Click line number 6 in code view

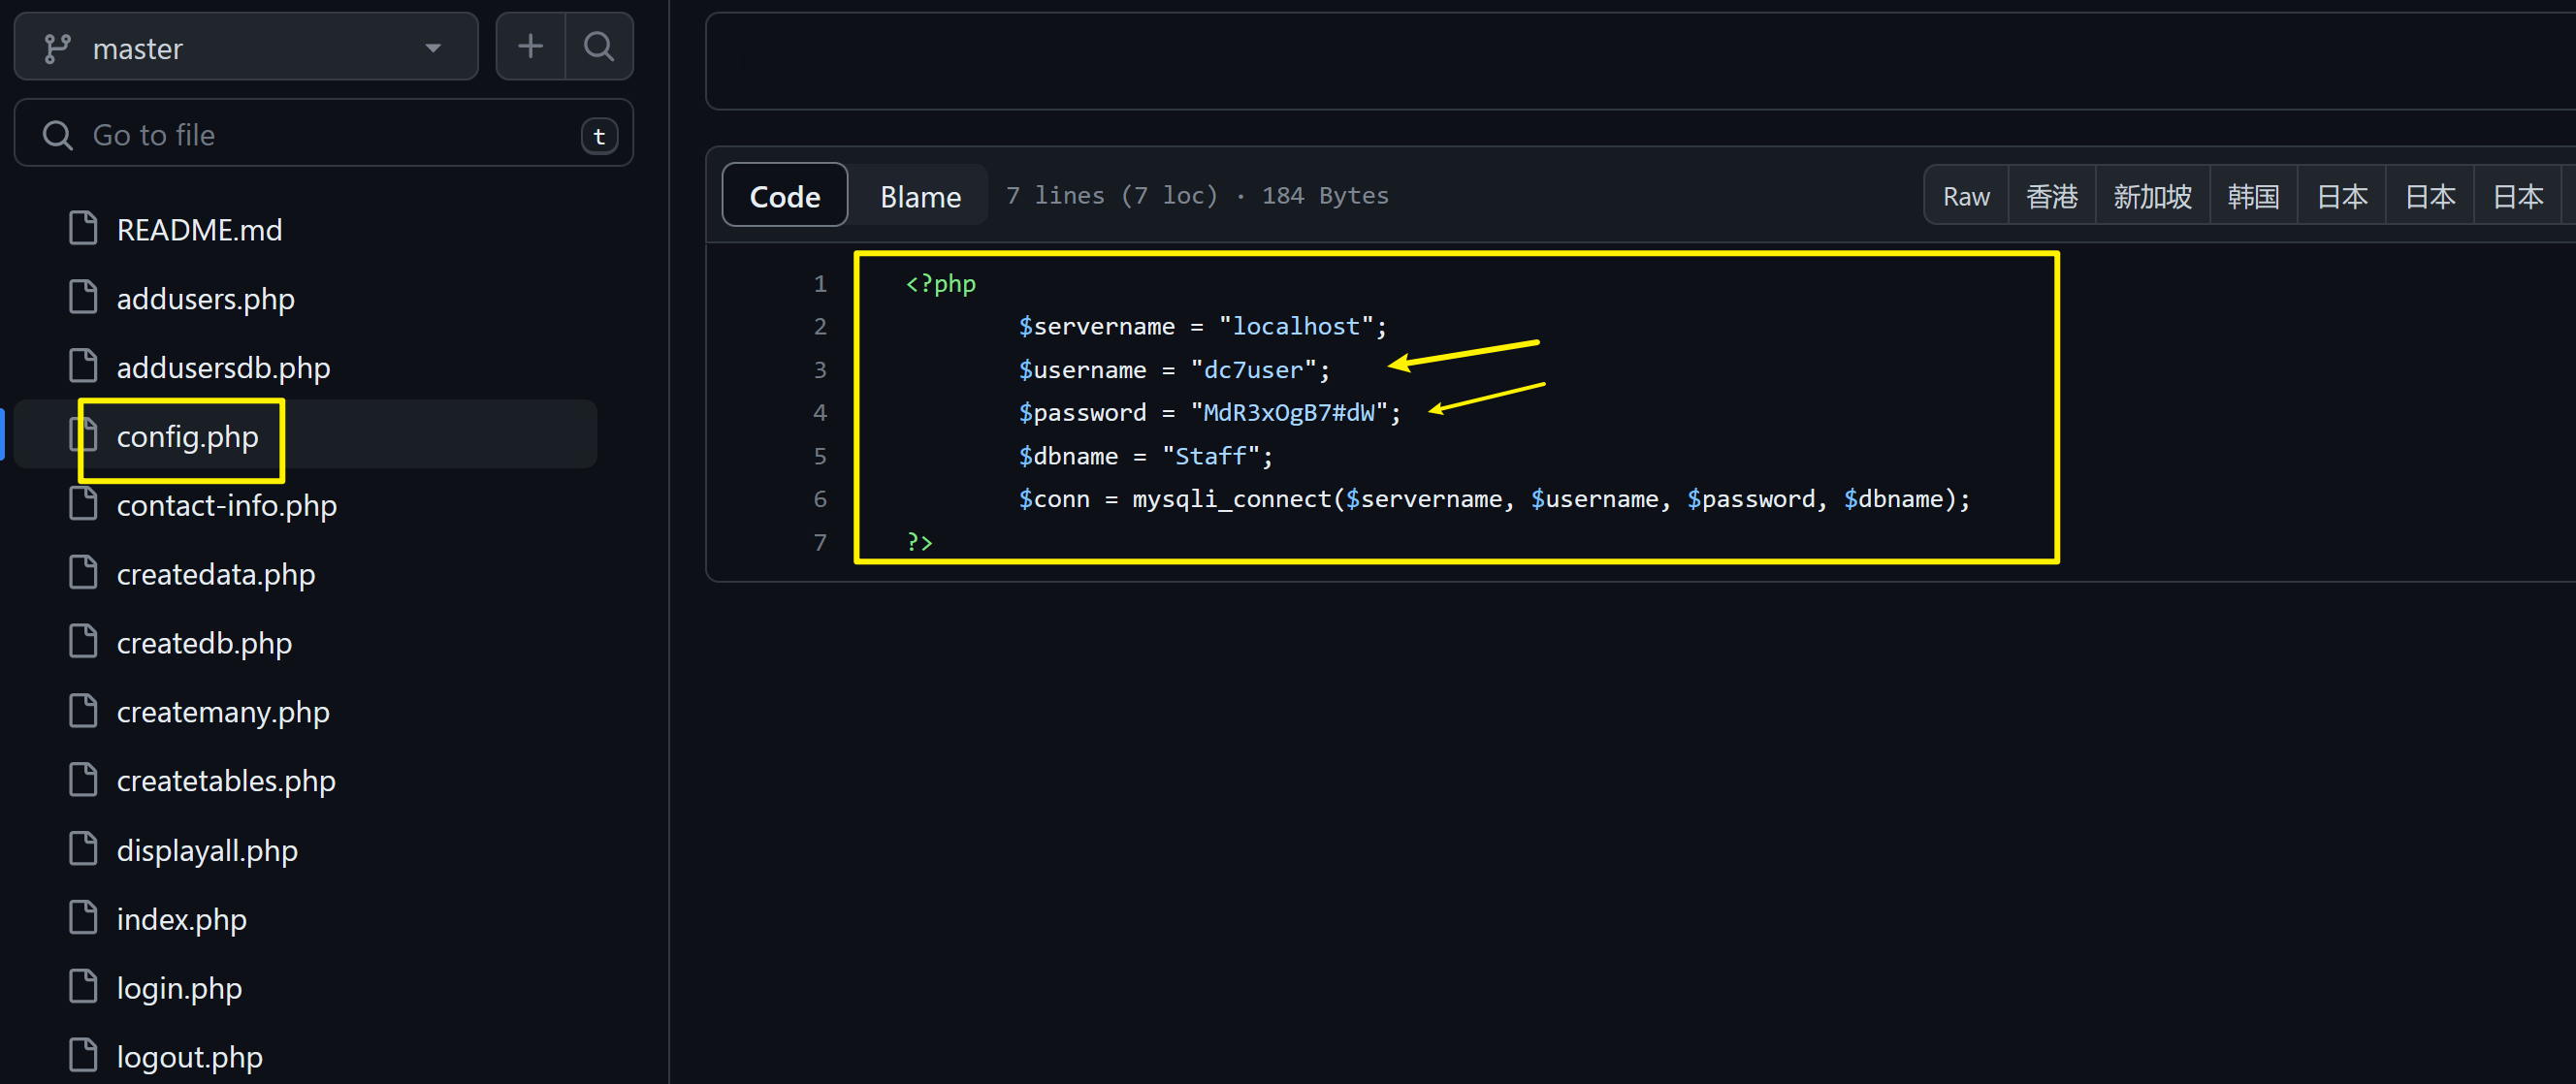point(820,499)
